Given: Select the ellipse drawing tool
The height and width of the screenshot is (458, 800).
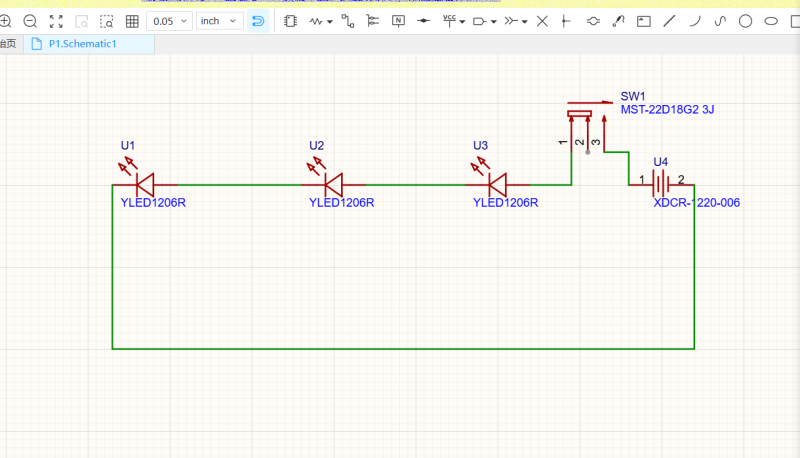Looking at the screenshot, I should click(x=771, y=21).
